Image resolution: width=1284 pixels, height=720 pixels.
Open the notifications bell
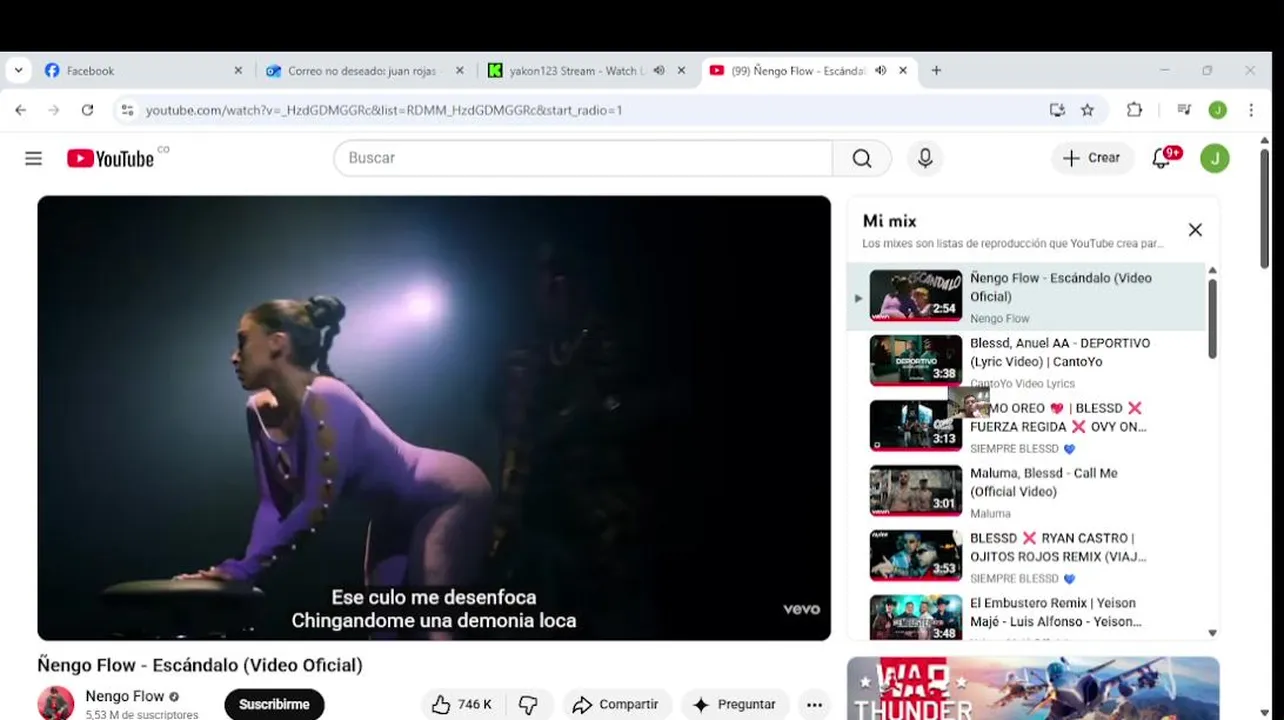click(x=1162, y=158)
